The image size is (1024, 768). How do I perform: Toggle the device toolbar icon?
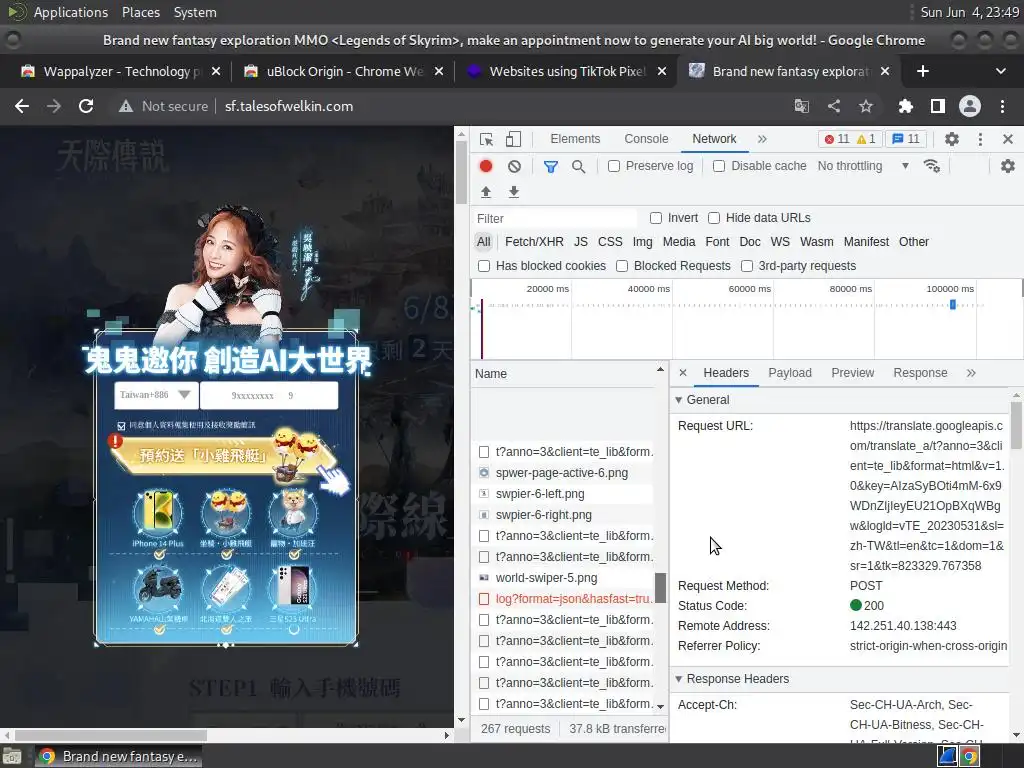coord(513,139)
